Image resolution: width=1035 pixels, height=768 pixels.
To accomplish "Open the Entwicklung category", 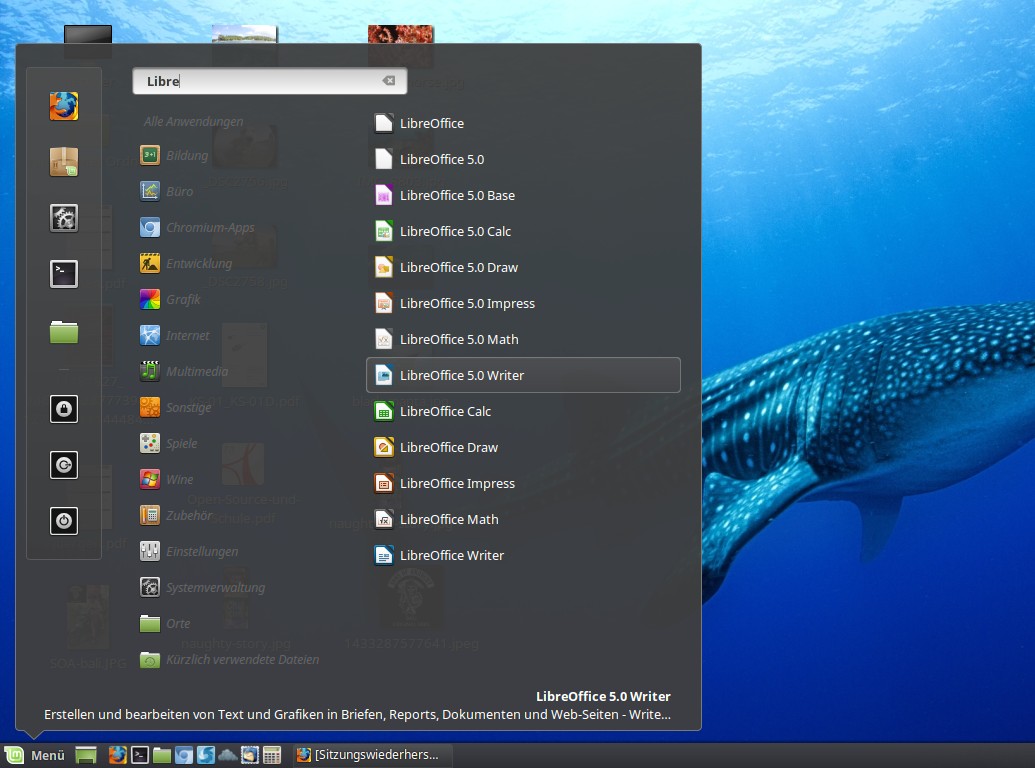I will (186, 263).
